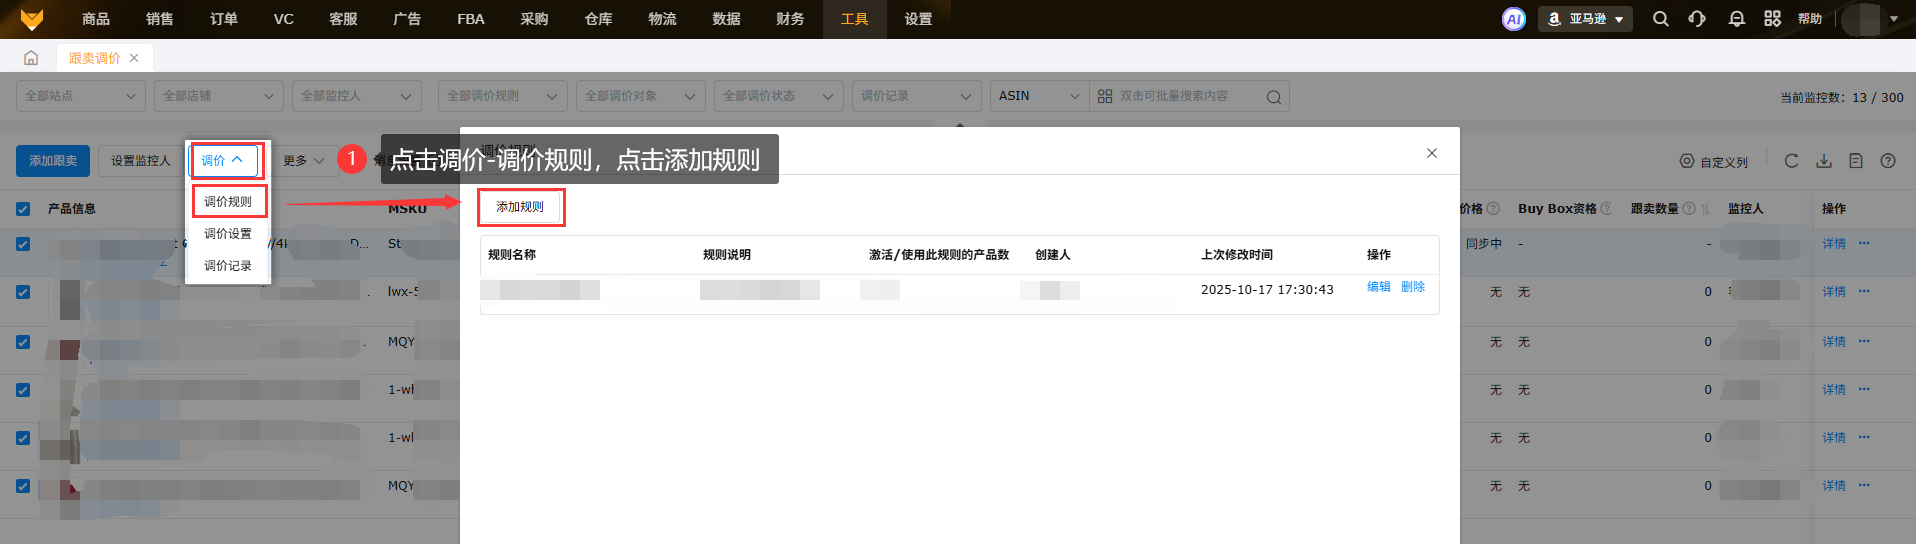The image size is (1916, 544).
Task: Close the 跟卖调价 tab
Action: [134, 58]
